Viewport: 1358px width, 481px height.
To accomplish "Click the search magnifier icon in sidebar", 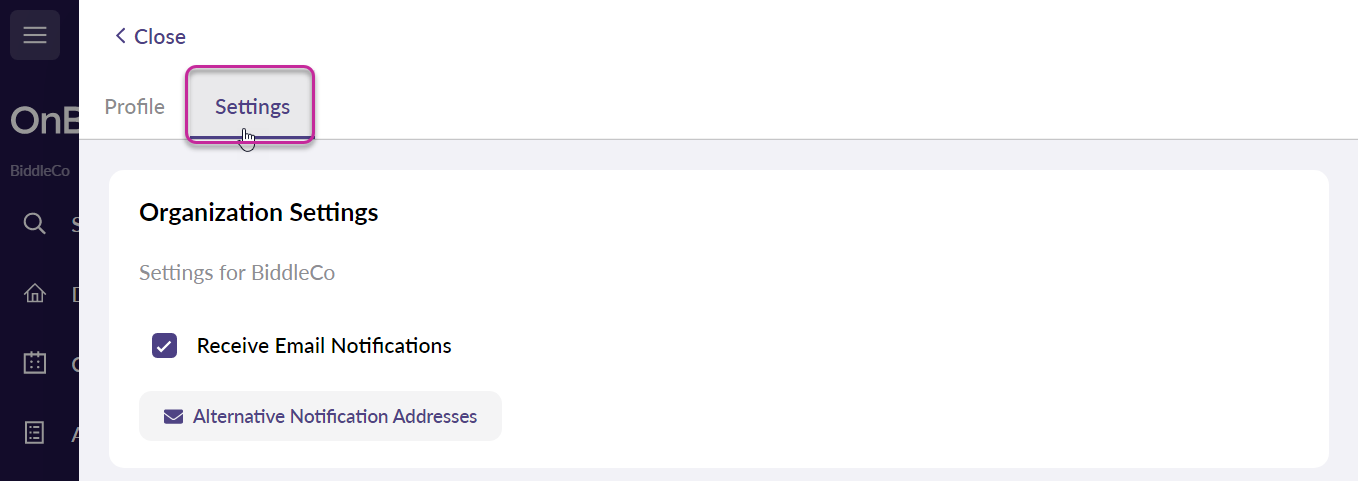I will pos(35,224).
